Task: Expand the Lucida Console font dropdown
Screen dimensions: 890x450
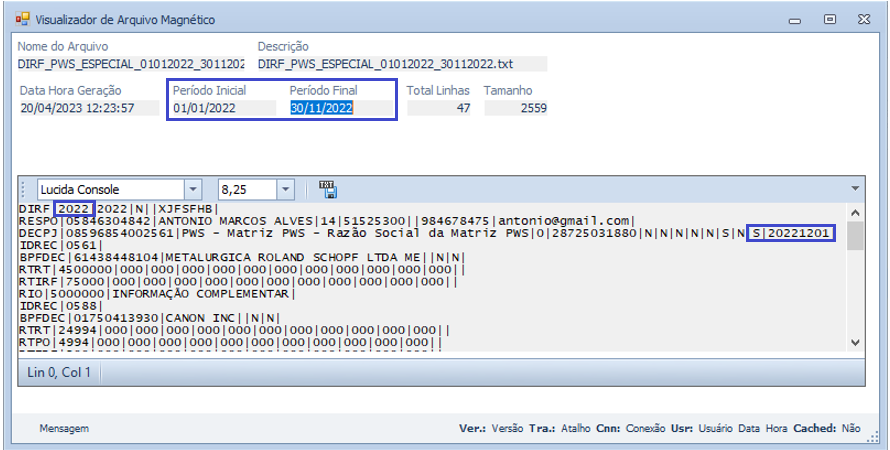Action: pos(193,190)
